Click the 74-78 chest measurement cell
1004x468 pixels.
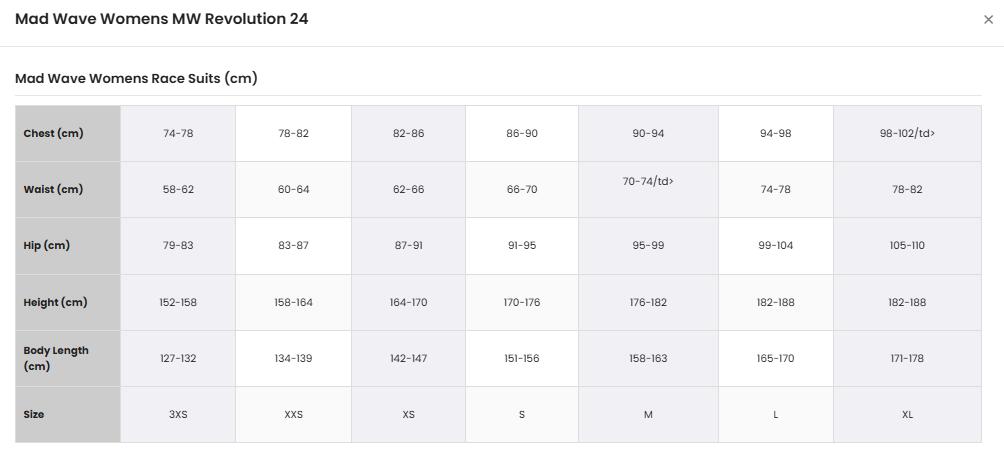[178, 134]
